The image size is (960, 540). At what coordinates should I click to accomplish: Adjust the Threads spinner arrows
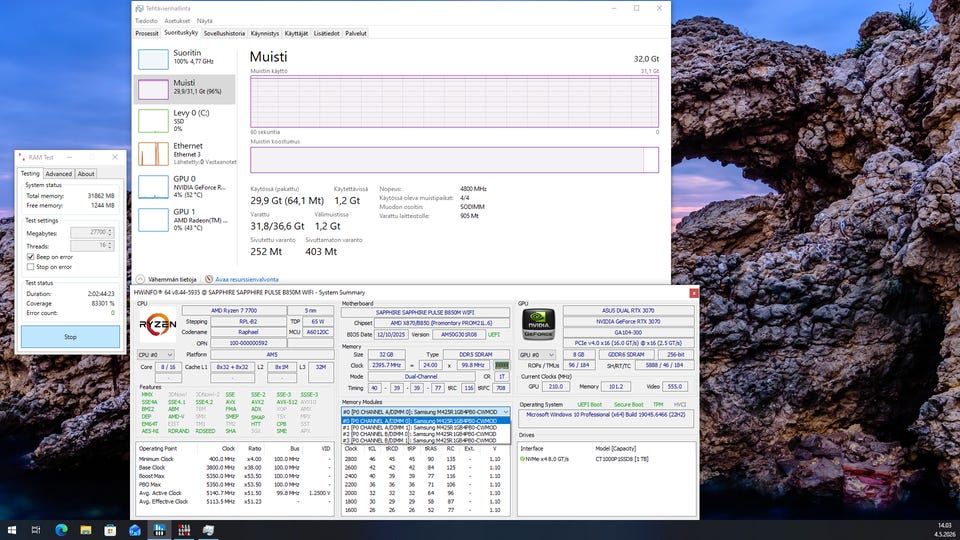click(x=110, y=246)
